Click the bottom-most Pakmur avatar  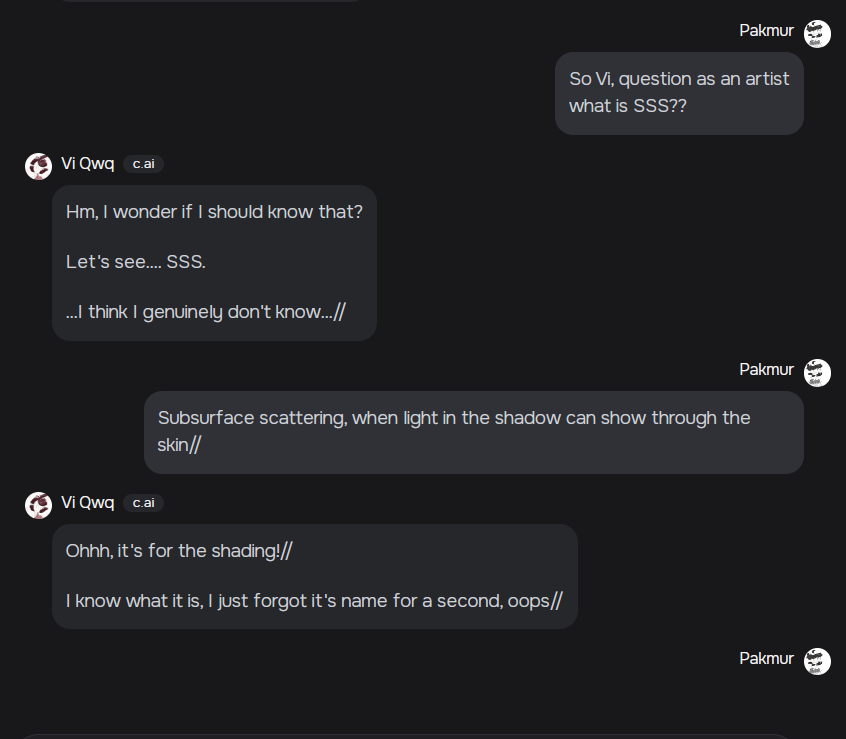(x=817, y=661)
